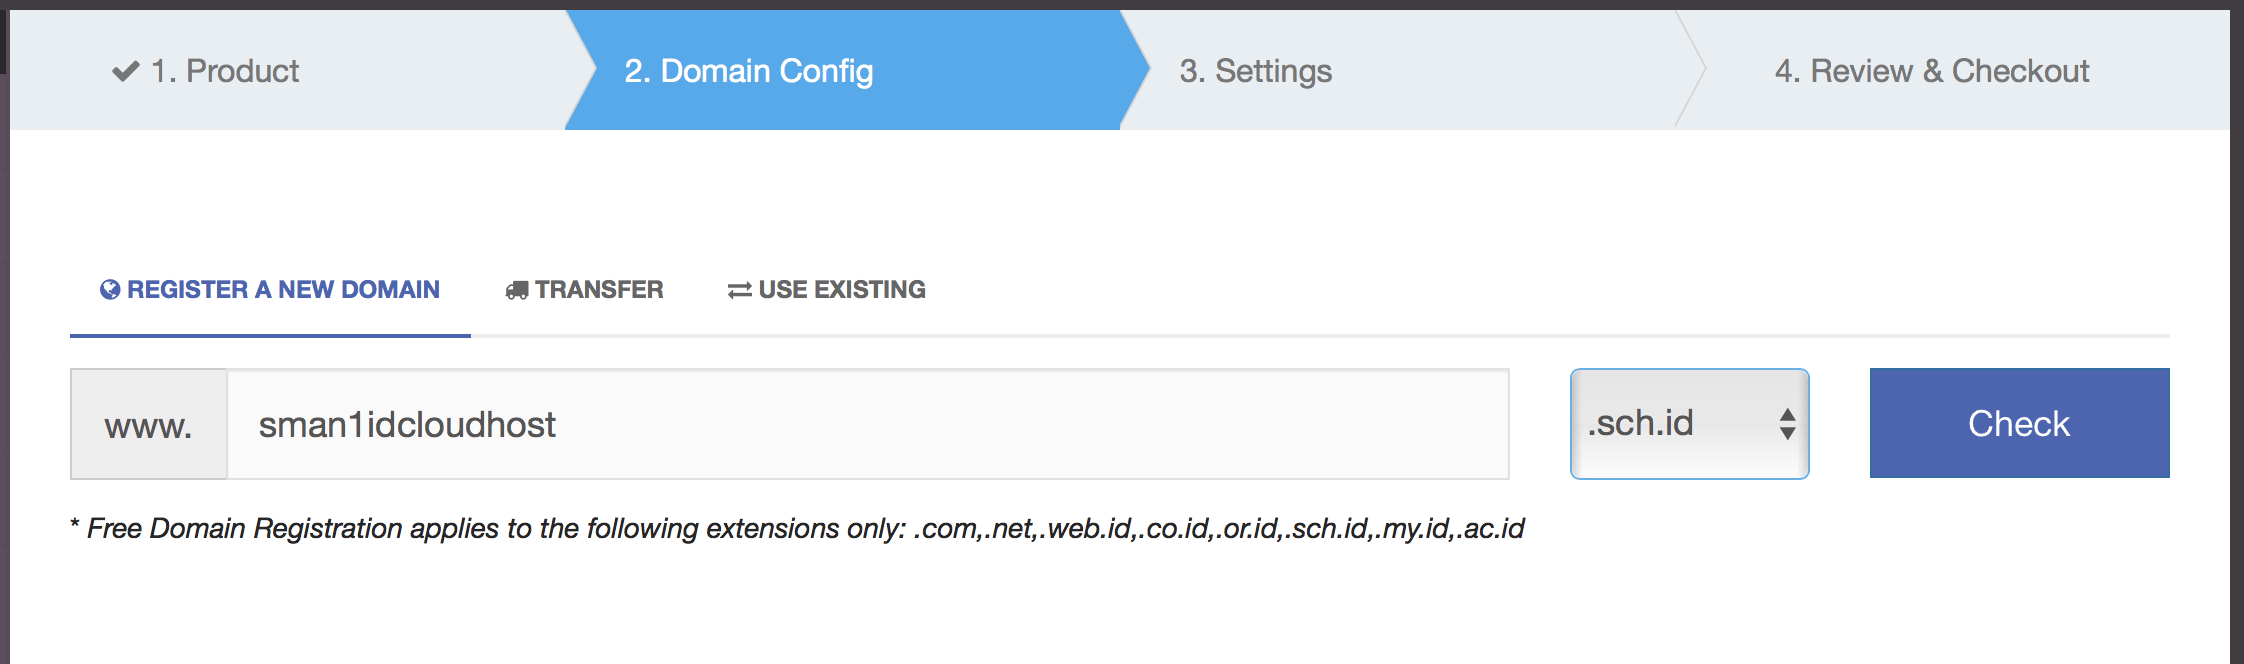Open the .sch.id extension dropdown
This screenshot has height=664, width=2244.
coord(1688,424)
